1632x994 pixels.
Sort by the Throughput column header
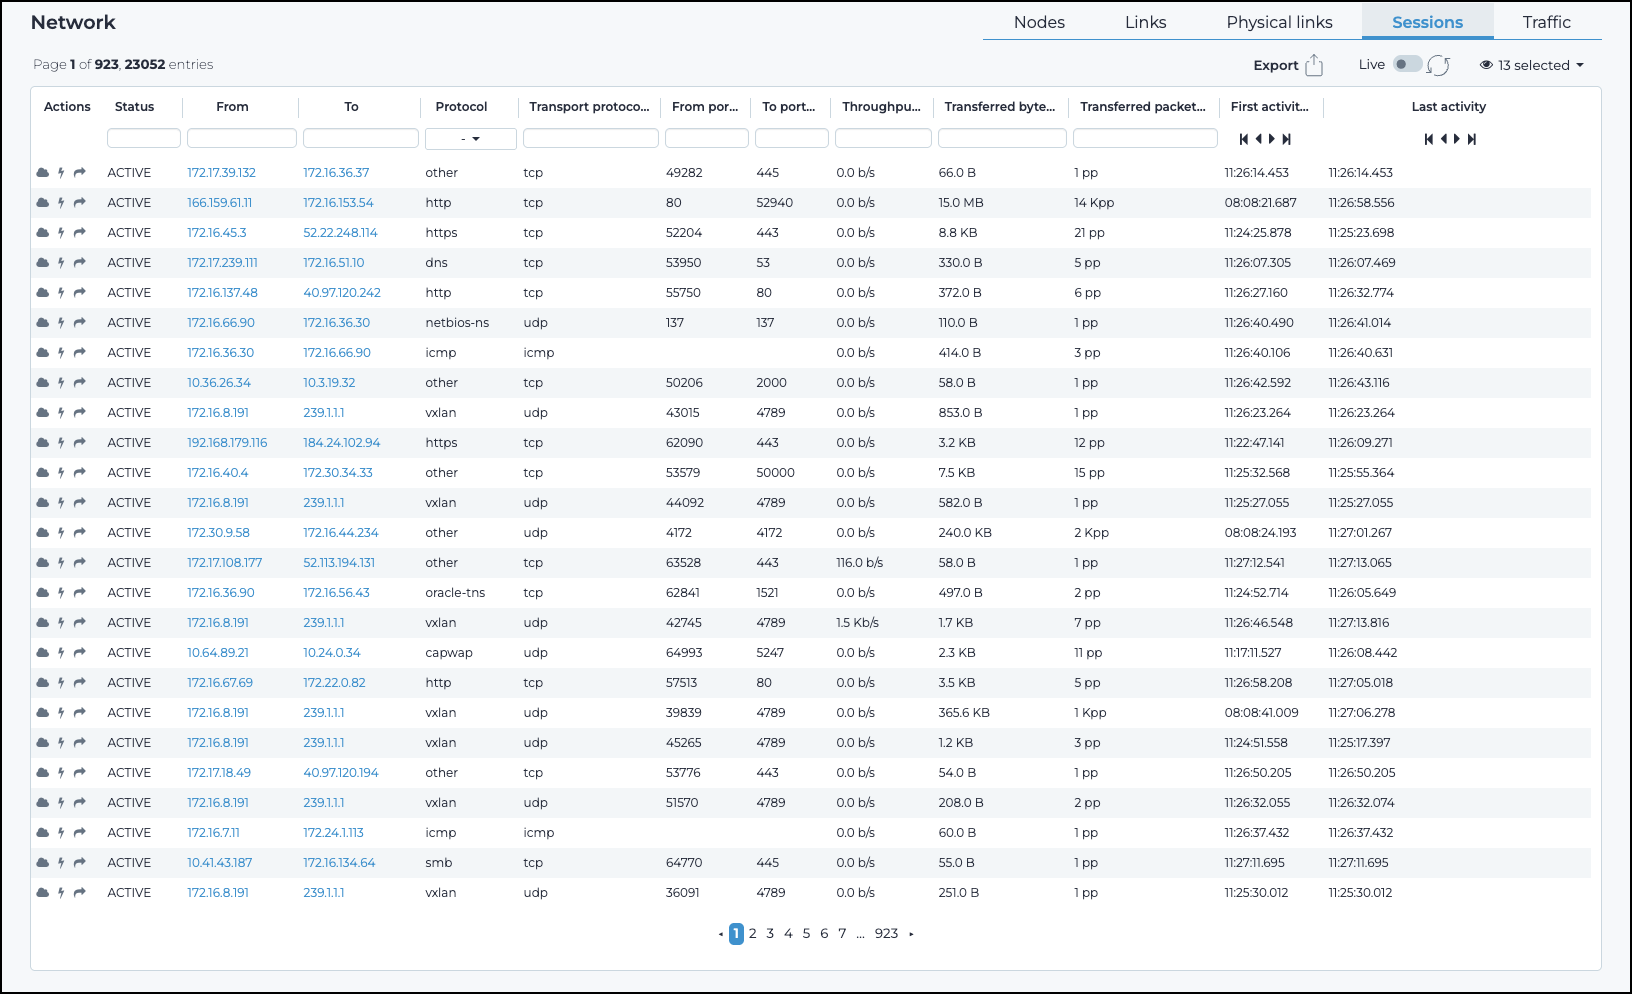pos(881,107)
